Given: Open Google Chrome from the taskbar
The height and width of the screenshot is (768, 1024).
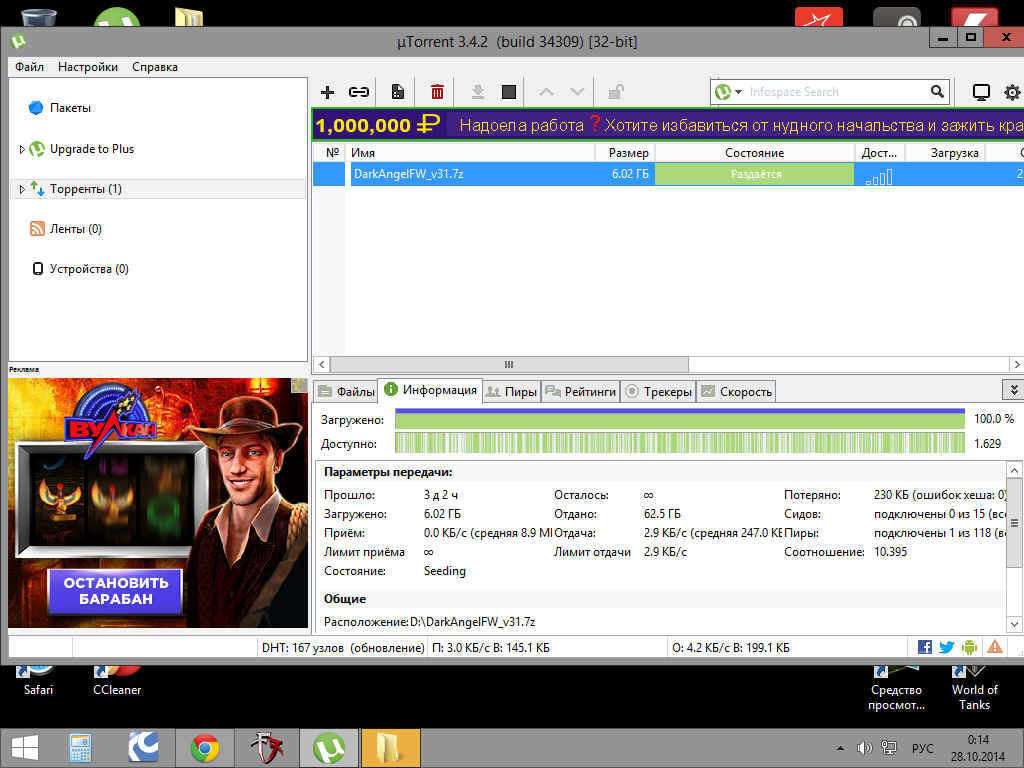Looking at the screenshot, I should (205, 748).
